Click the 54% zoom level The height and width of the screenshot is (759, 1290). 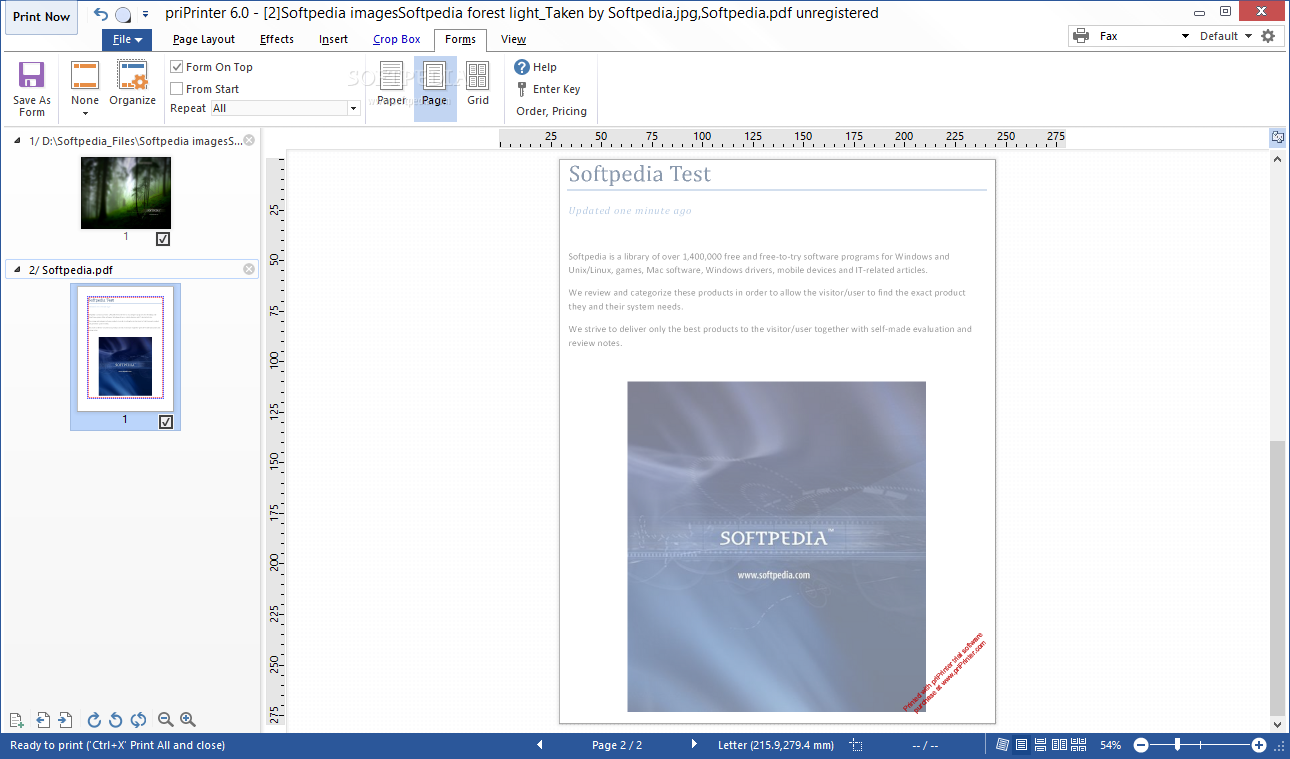tap(1111, 745)
